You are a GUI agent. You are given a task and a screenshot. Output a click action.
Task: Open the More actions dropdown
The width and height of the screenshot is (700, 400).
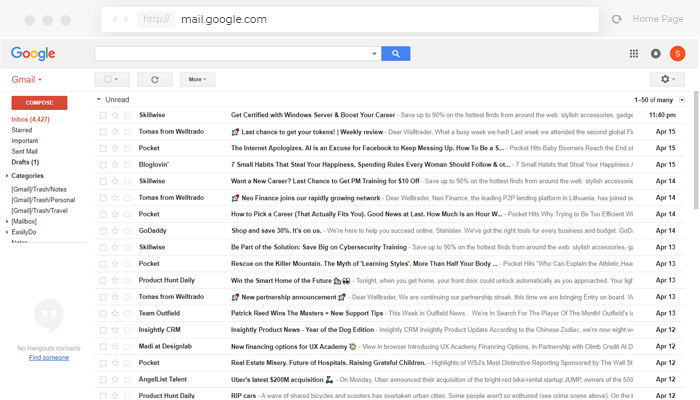pos(197,79)
